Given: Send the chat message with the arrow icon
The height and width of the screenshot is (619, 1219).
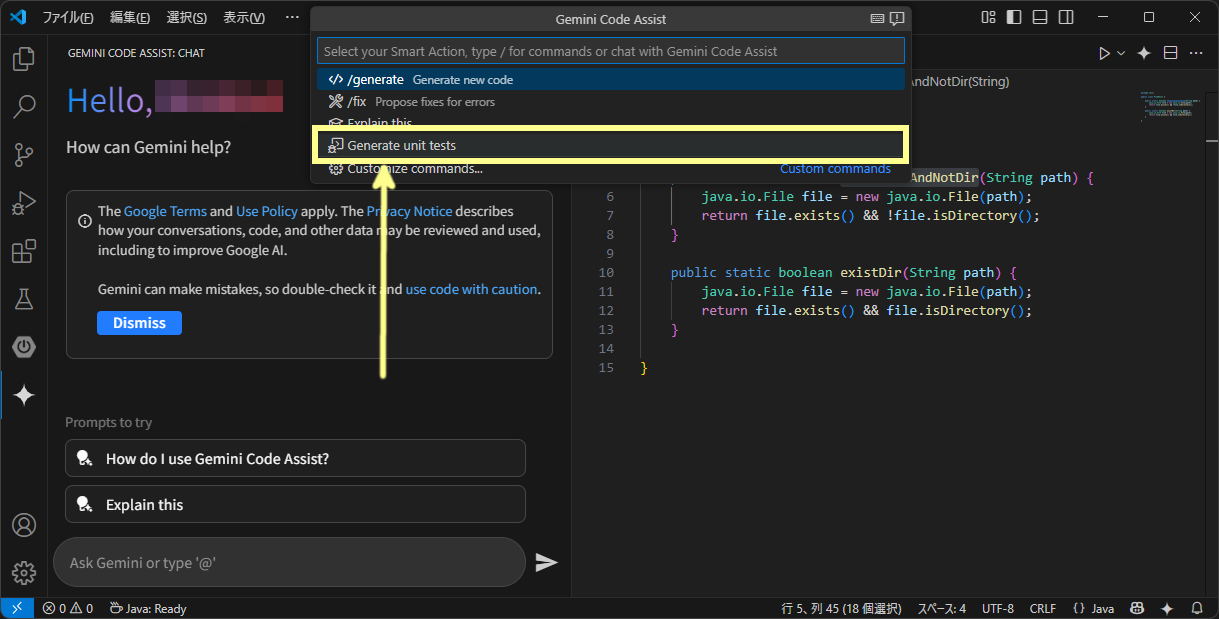Looking at the screenshot, I should tap(546, 562).
